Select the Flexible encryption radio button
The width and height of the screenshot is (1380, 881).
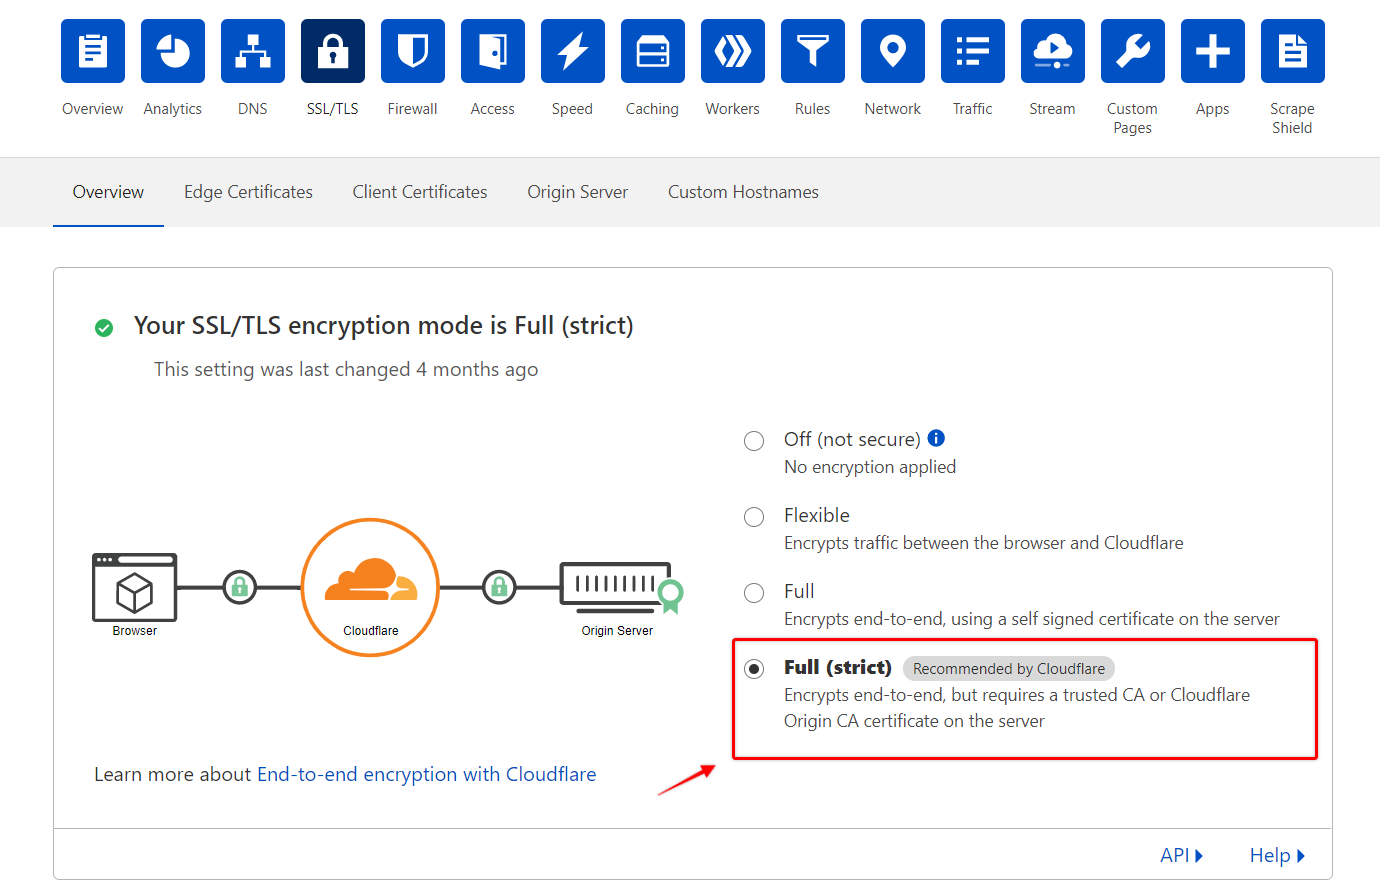point(754,517)
